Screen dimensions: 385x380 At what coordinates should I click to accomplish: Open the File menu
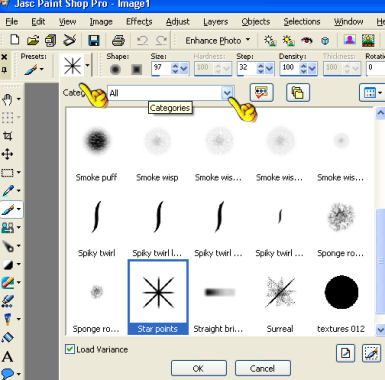(x=12, y=22)
